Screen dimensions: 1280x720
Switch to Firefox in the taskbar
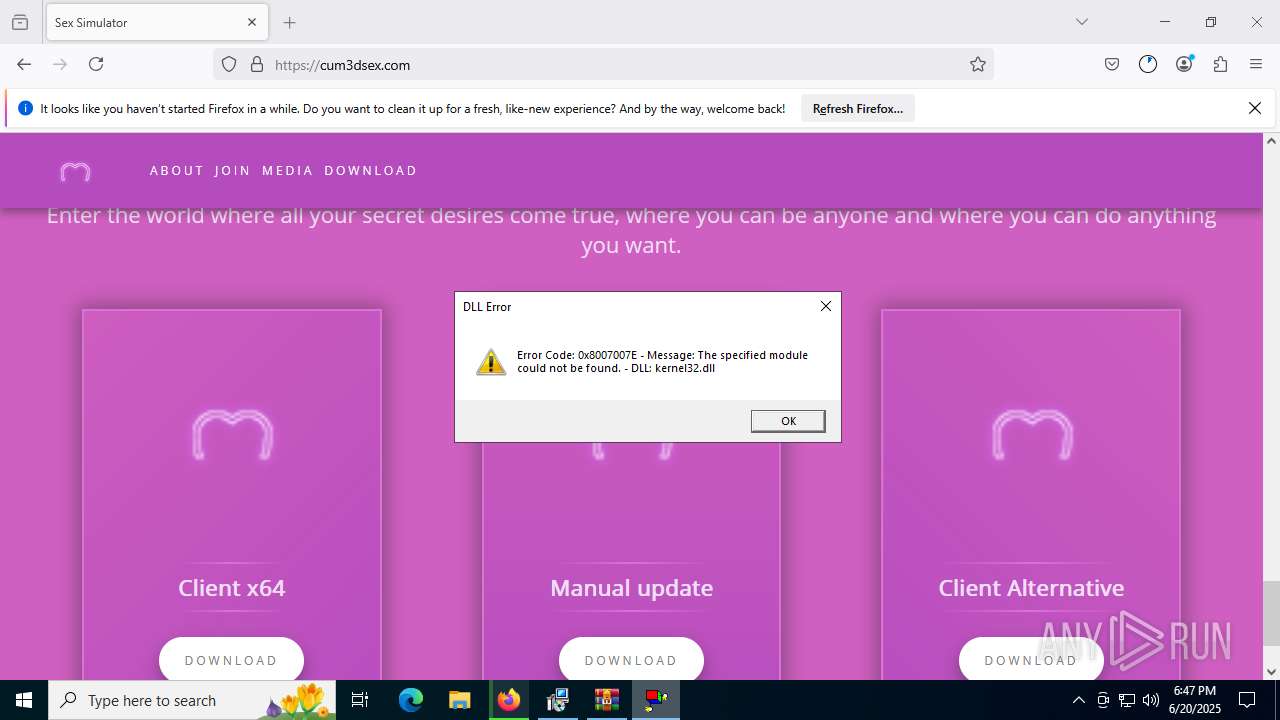pyautogui.click(x=509, y=700)
